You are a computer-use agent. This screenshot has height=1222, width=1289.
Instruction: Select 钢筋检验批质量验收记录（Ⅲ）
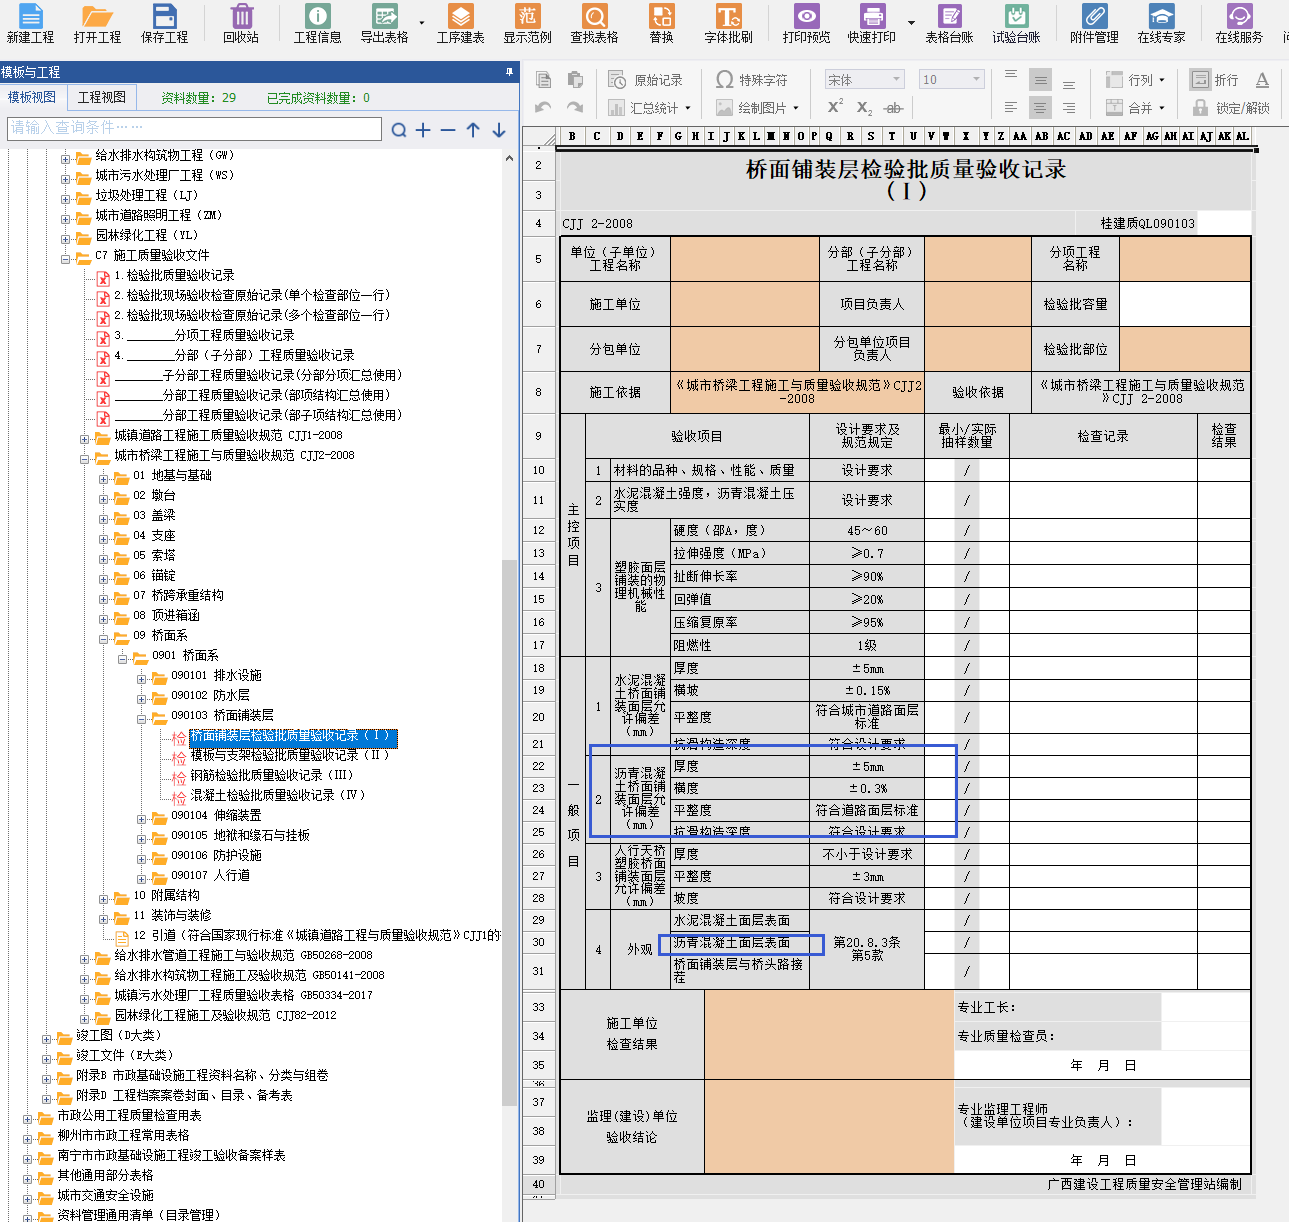(x=272, y=776)
